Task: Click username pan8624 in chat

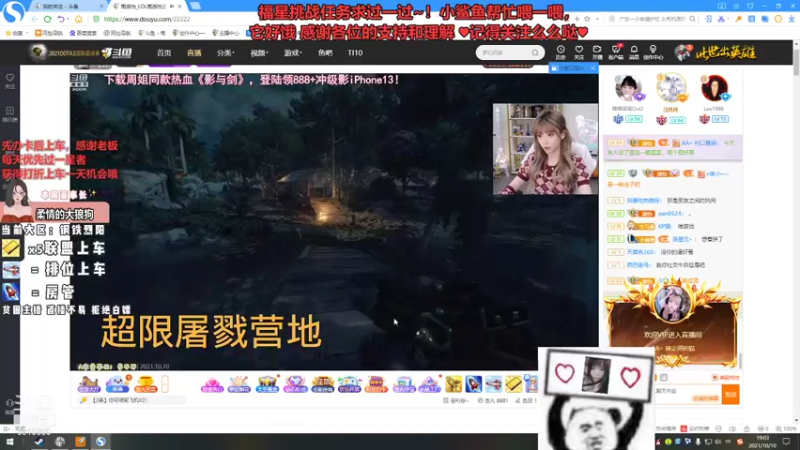Action: click(x=670, y=213)
